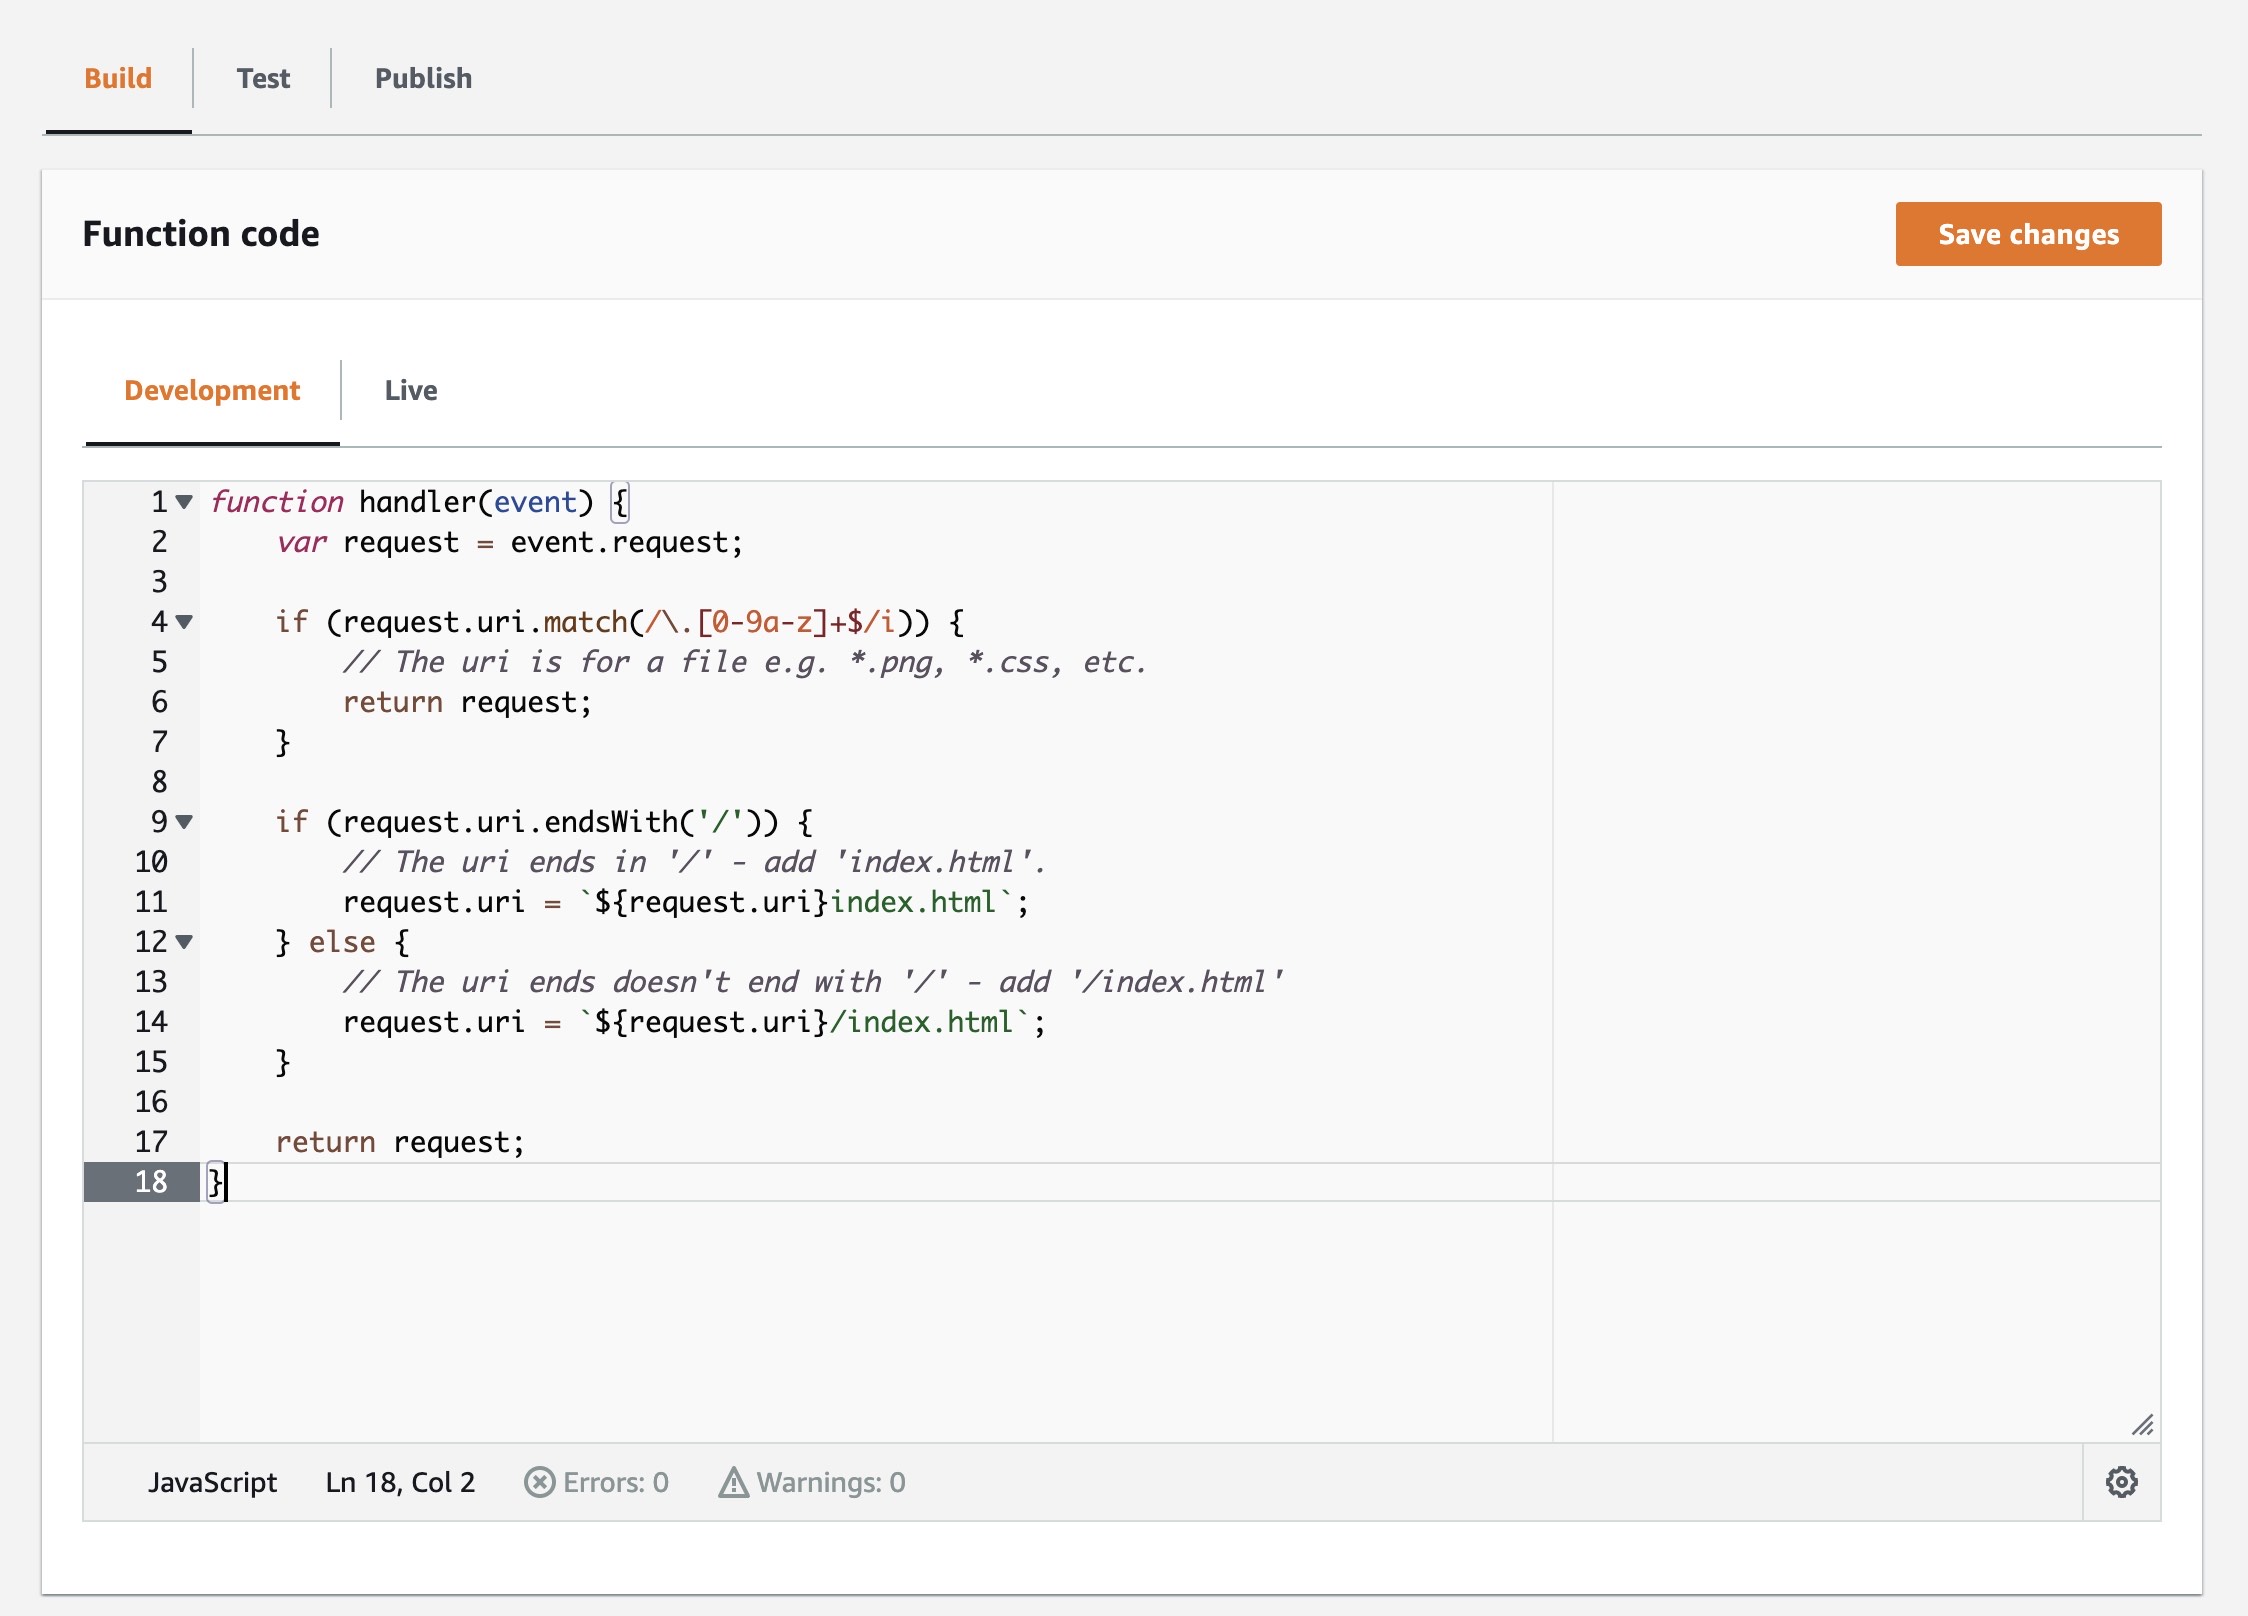Click 'return request;' on line 6

[467, 702]
